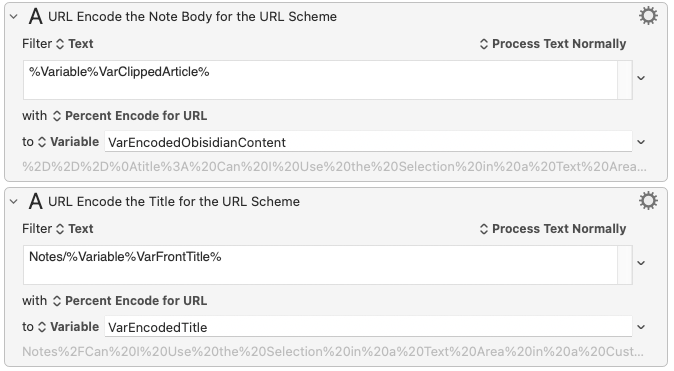This screenshot has width=674, height=371.
Task: Collapse the URL Encode Title action
Action: pos(14,202)
